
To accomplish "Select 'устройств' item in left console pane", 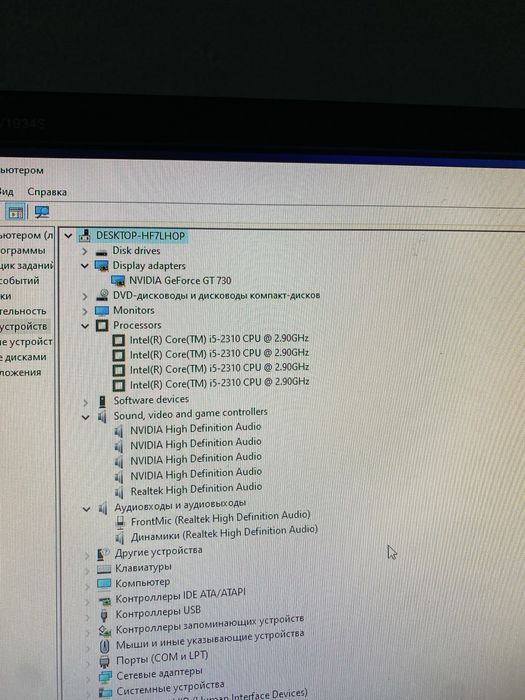I will pyautogui.click(x=23, y=326).
